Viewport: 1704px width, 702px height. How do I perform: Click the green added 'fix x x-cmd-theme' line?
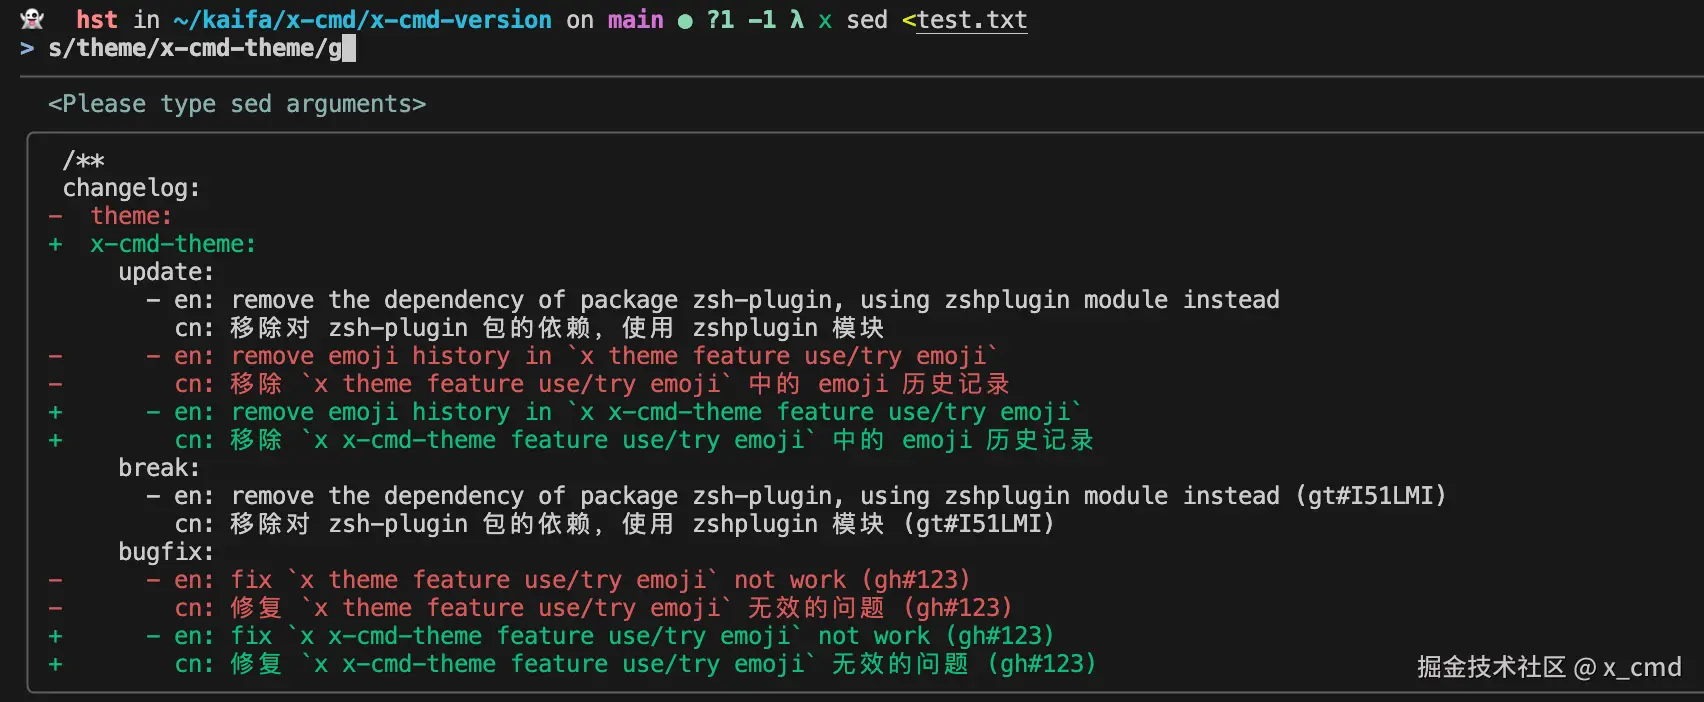pos(600,636)
